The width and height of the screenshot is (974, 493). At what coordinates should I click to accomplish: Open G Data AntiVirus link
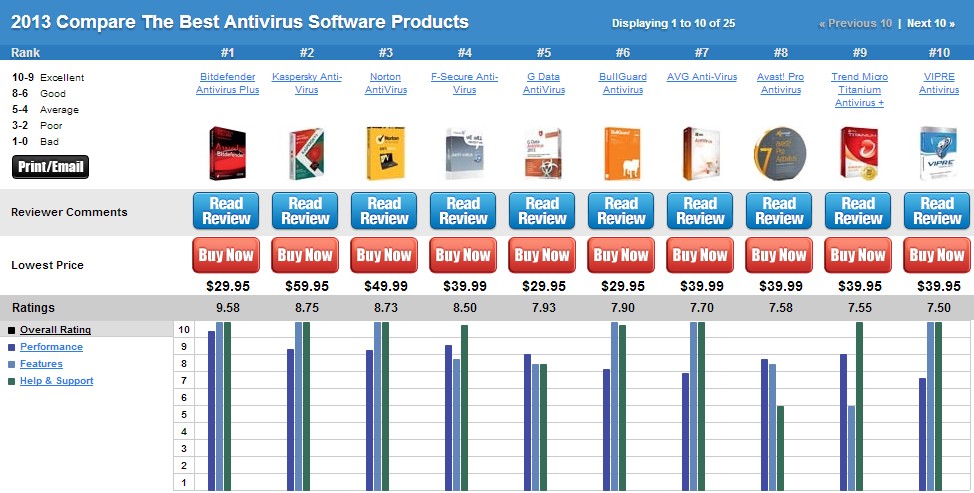544,83
